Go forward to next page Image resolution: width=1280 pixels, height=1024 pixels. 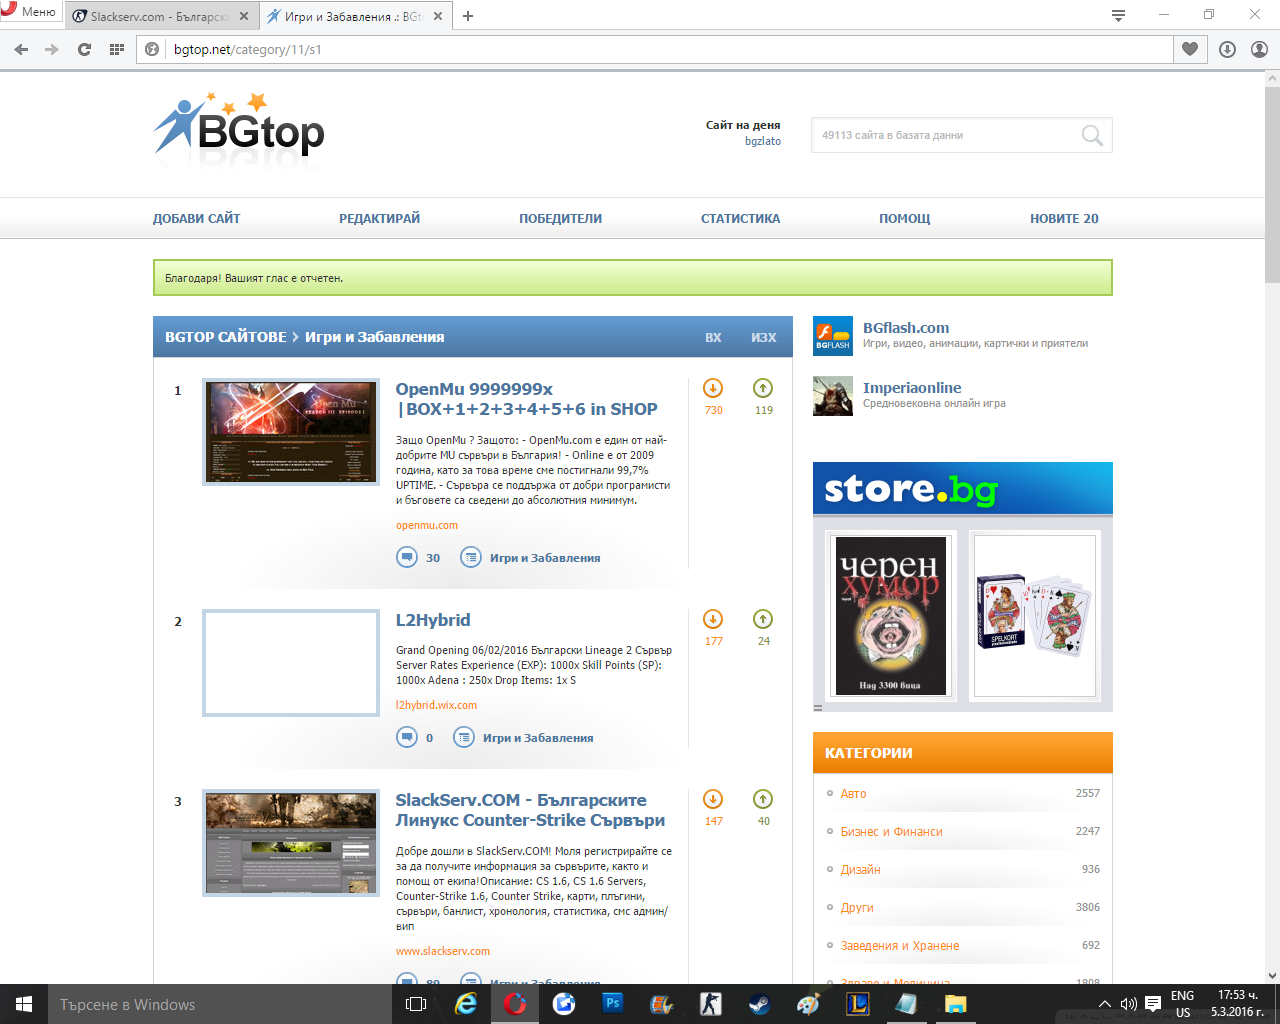click(x=52, y=49)
